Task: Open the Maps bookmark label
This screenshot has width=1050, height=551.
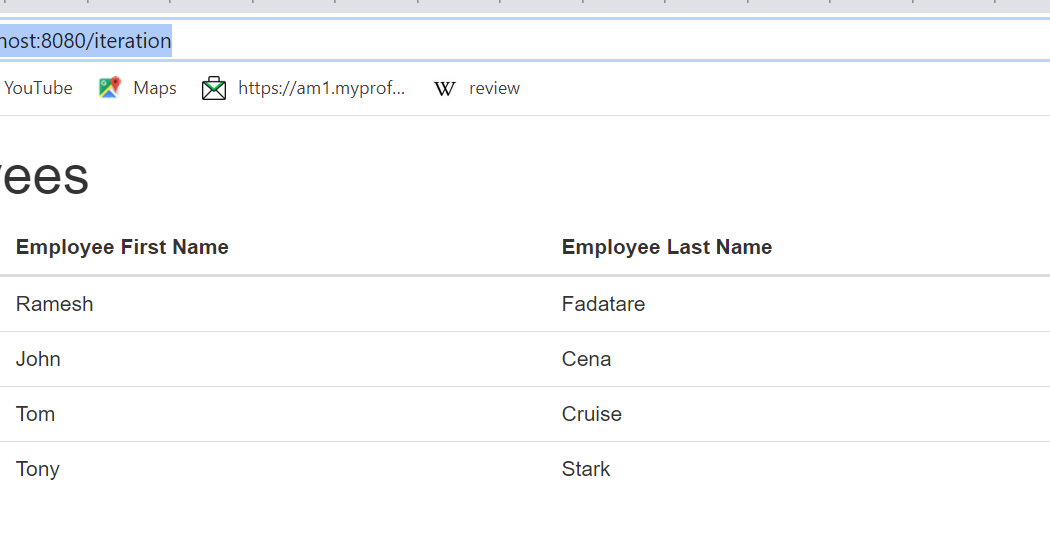Action: pyautogui.click(x=155, y=88)
